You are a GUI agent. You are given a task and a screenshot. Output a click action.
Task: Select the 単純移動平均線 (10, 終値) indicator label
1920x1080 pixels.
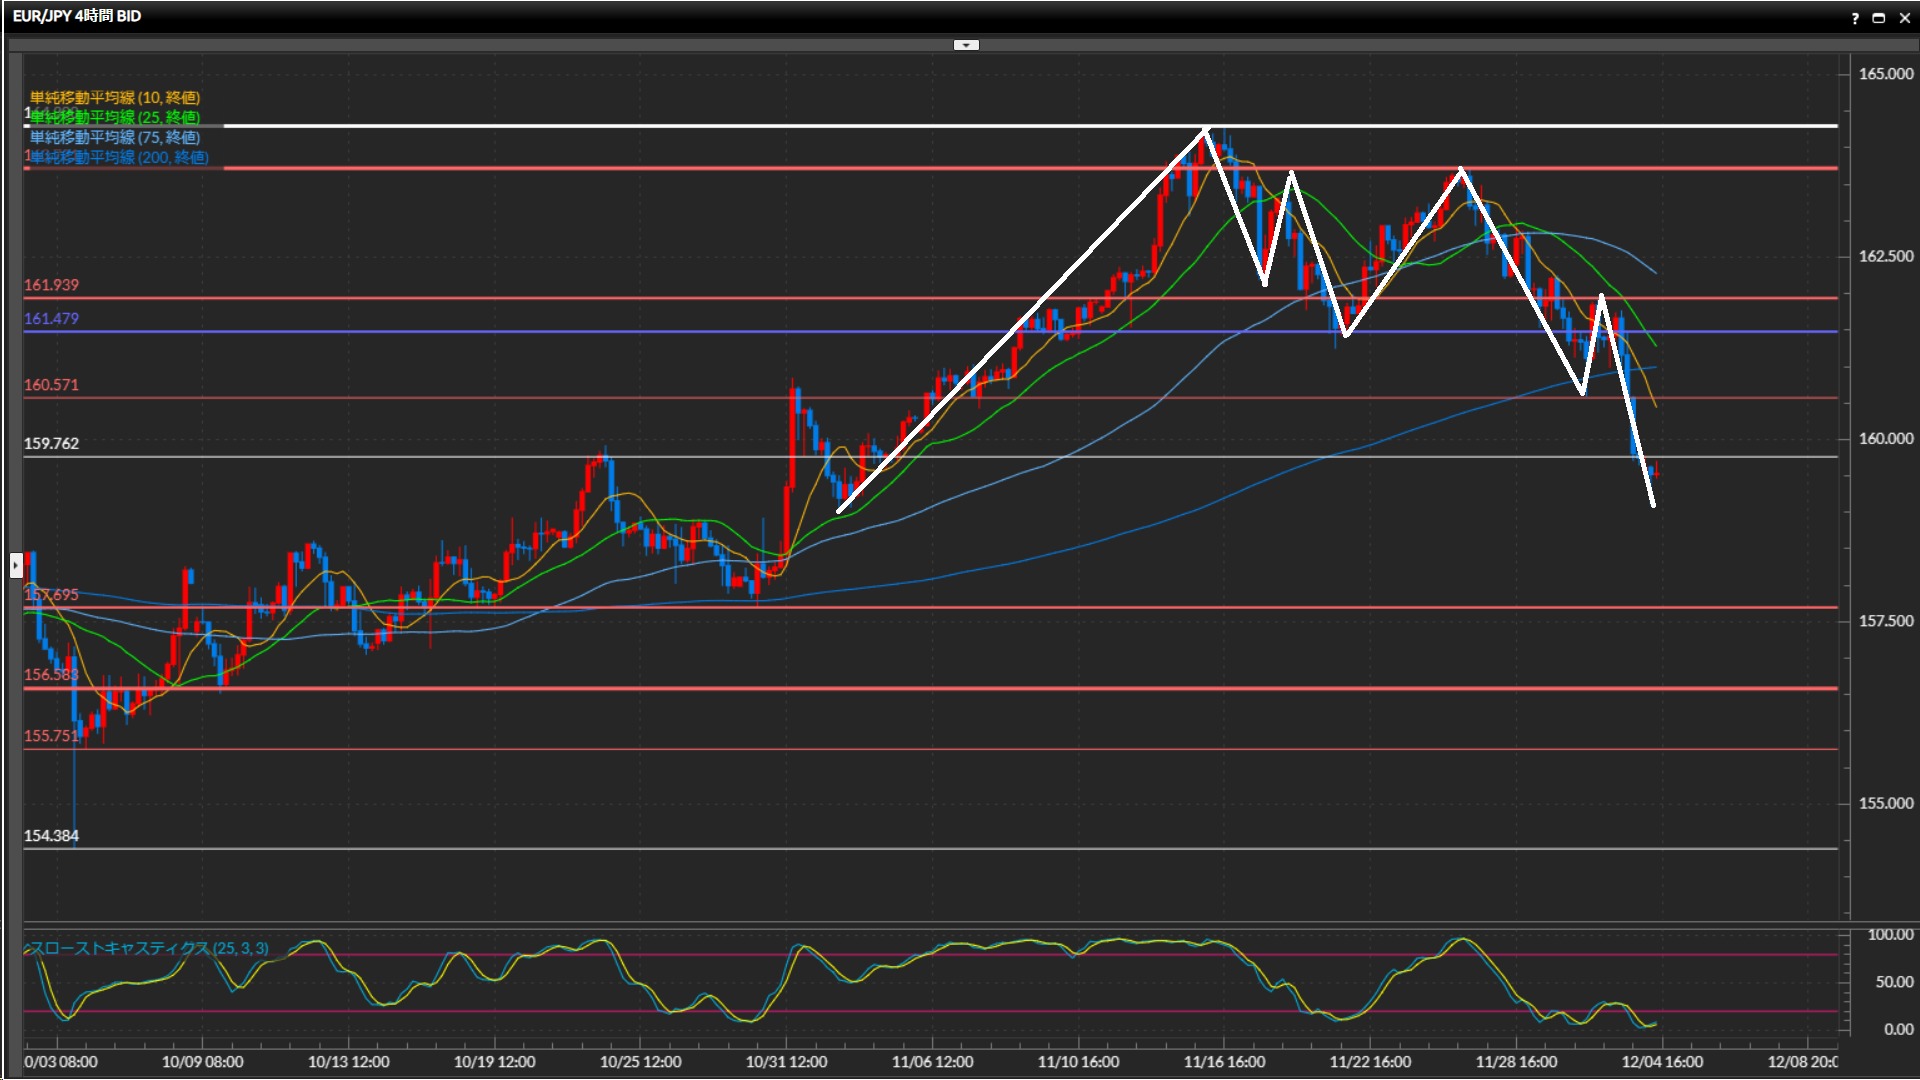coord(115,97)
